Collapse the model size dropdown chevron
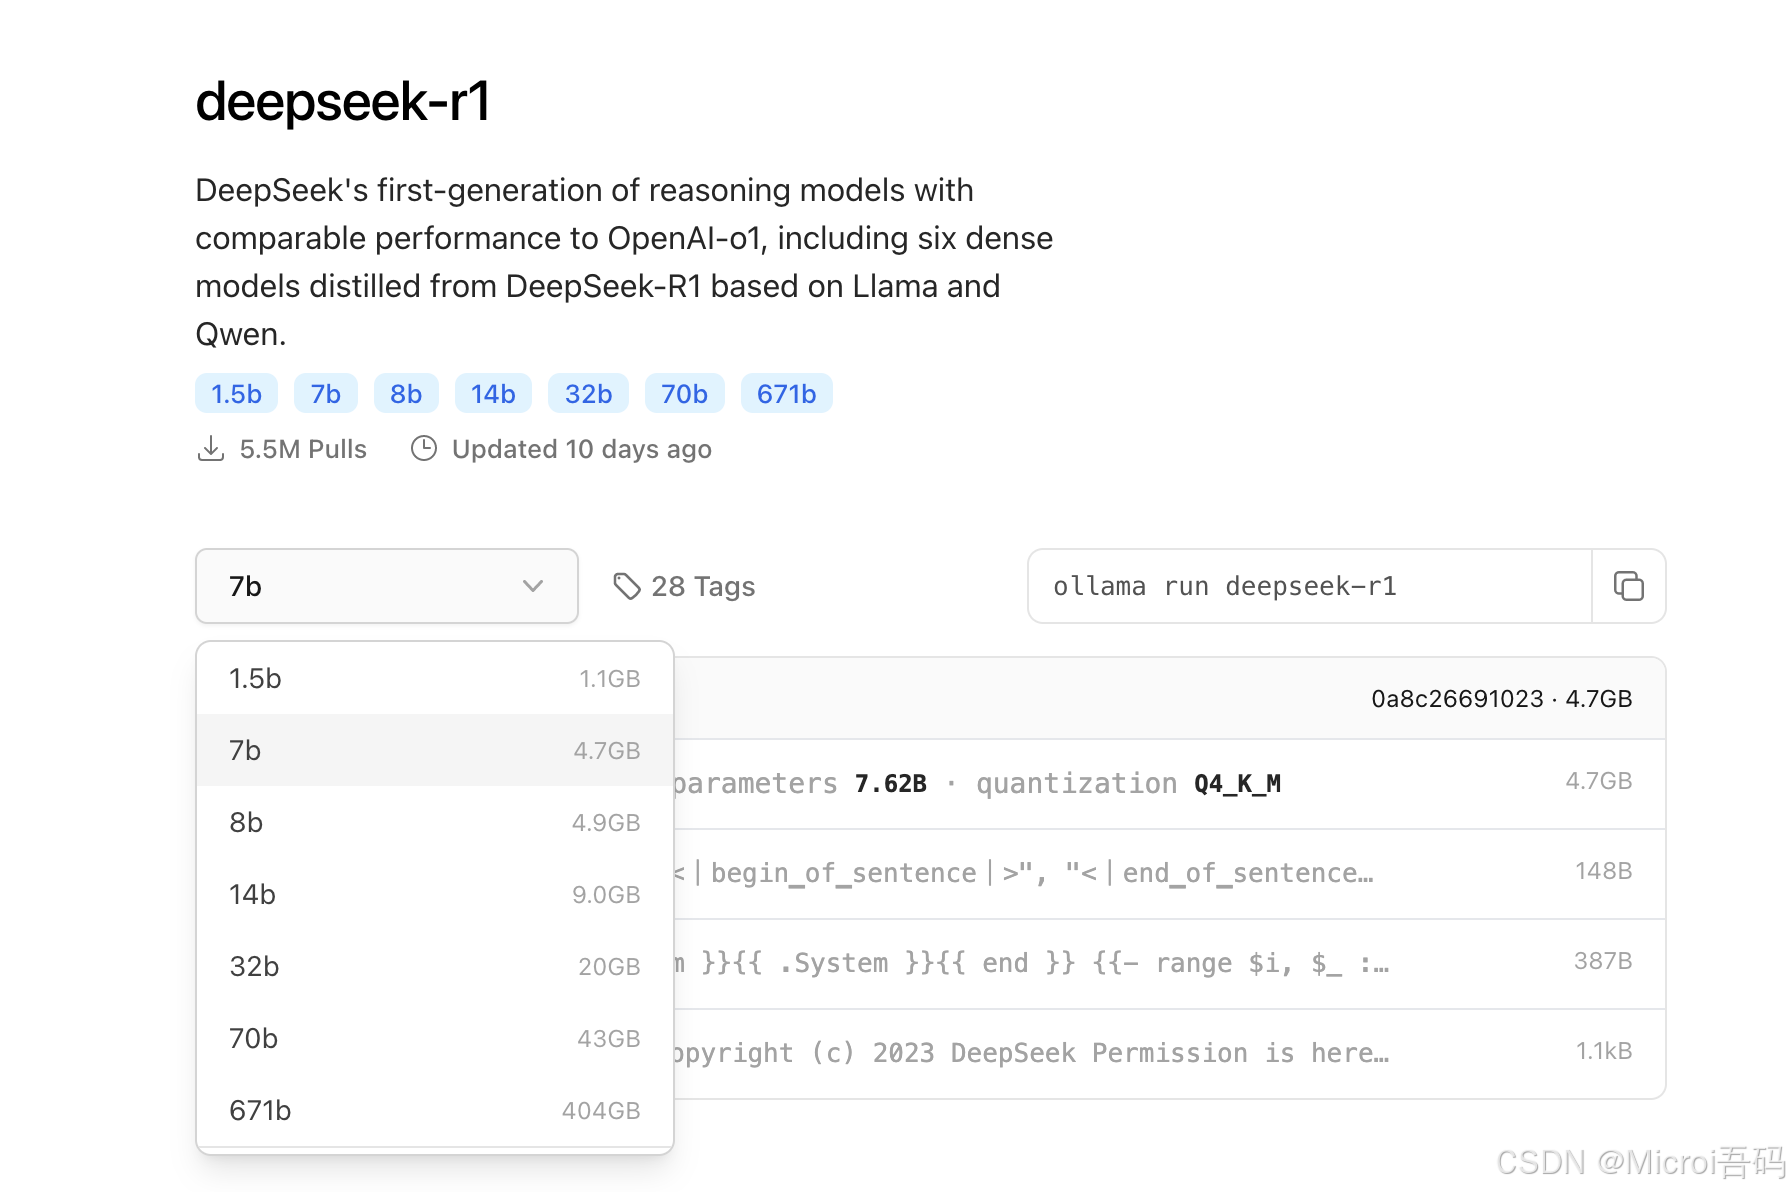This screenshot has width=1790, height=1192. (x=531, y=587)
